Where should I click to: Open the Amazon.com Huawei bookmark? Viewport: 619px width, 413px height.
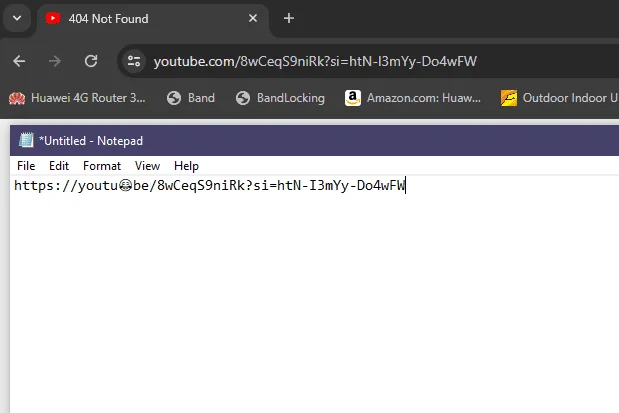pyautogui.click(x=413, y=98)
